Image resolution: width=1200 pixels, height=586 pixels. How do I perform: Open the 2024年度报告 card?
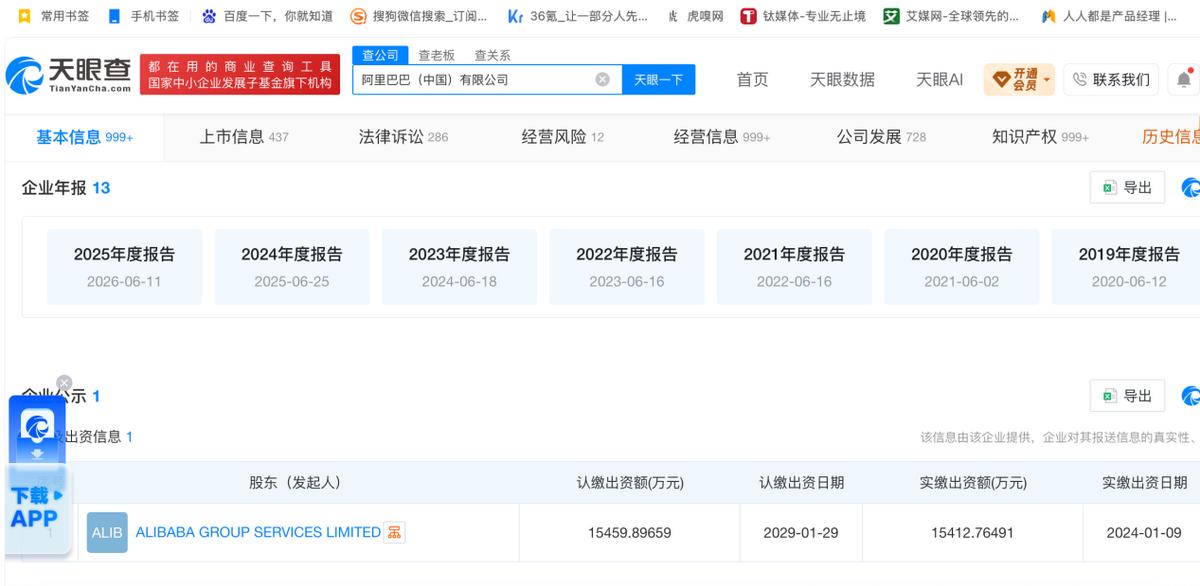tap(292, 267)
